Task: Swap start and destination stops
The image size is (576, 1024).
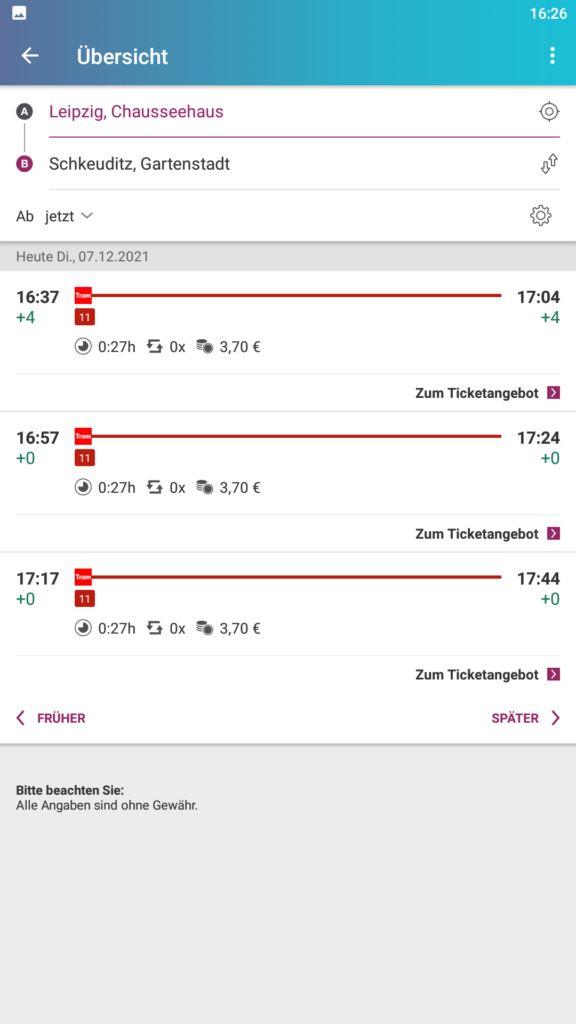Action: tap(549, 164)
